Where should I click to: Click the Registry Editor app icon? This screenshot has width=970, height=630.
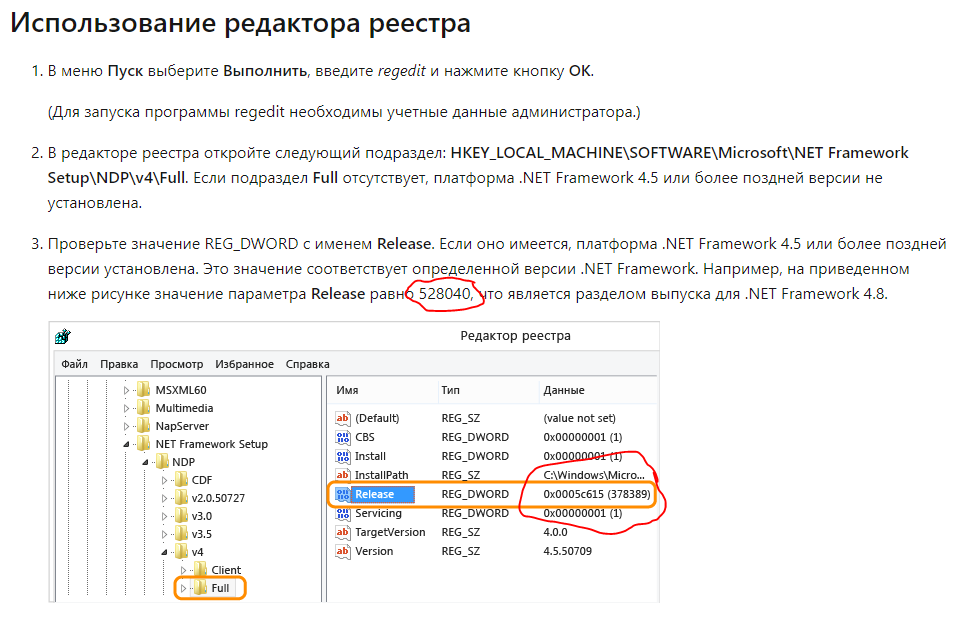pyautogui.click(x=62, y=336)
